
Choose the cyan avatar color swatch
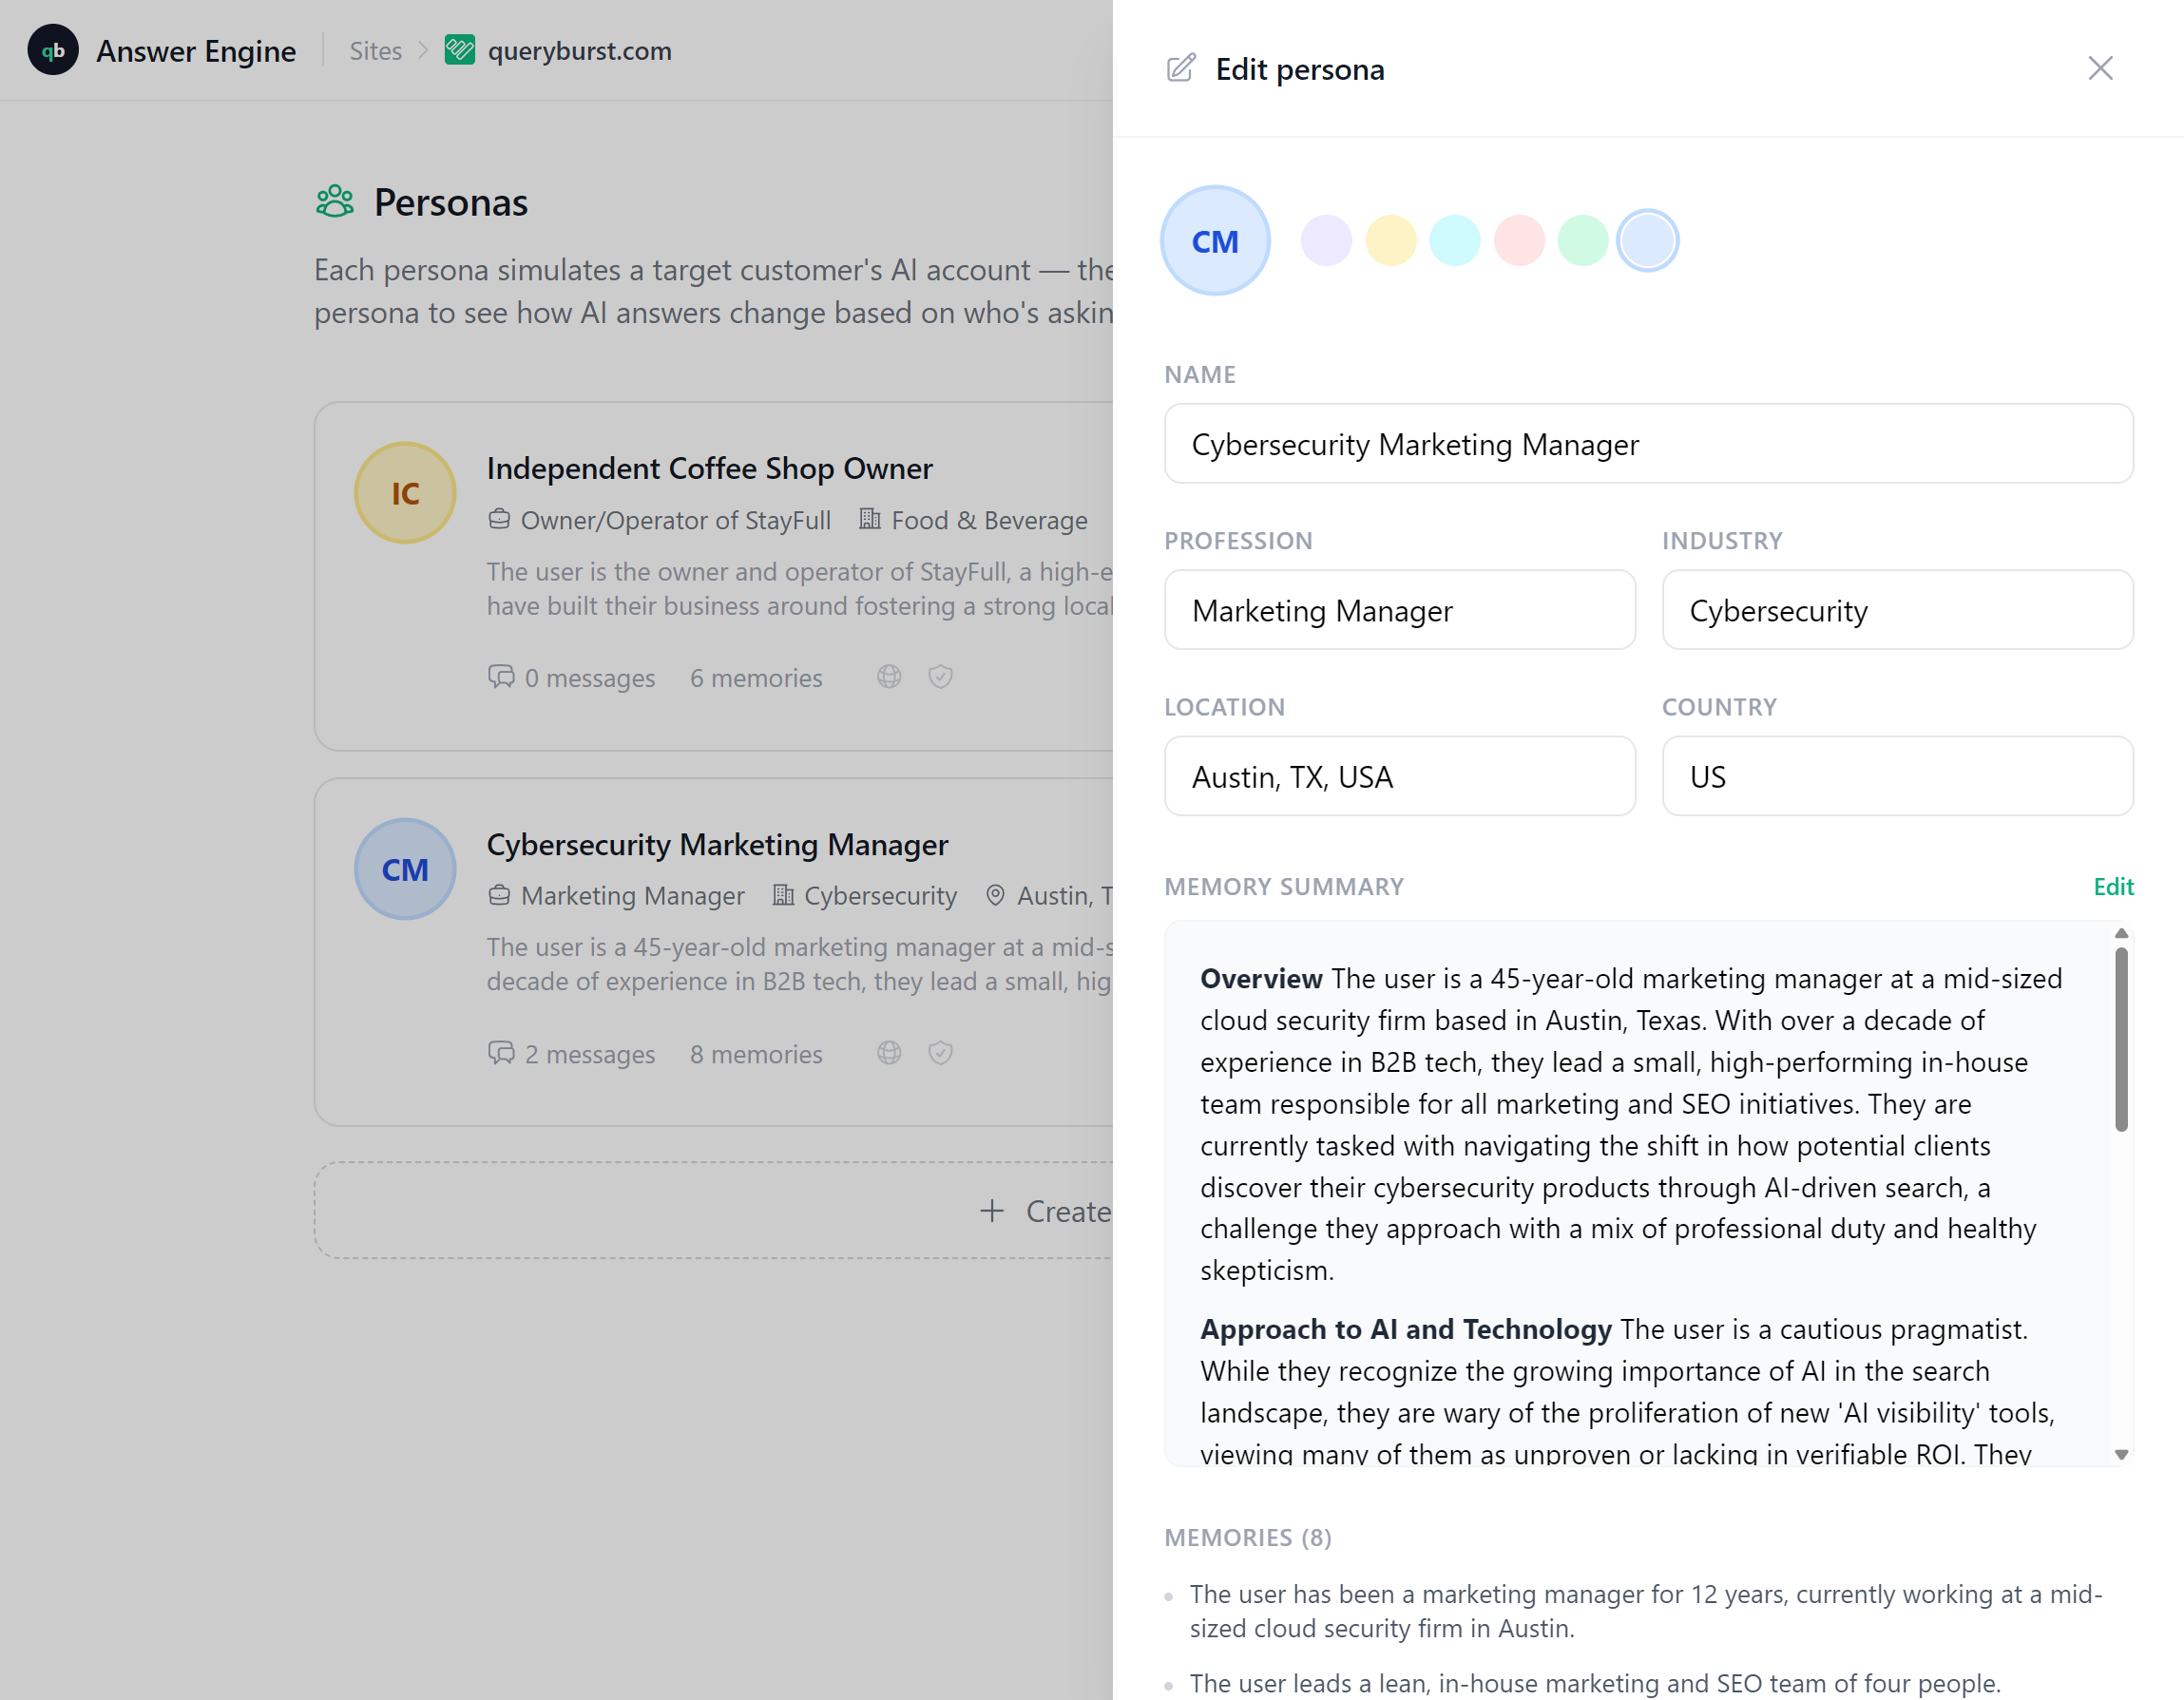[1454, 241]
